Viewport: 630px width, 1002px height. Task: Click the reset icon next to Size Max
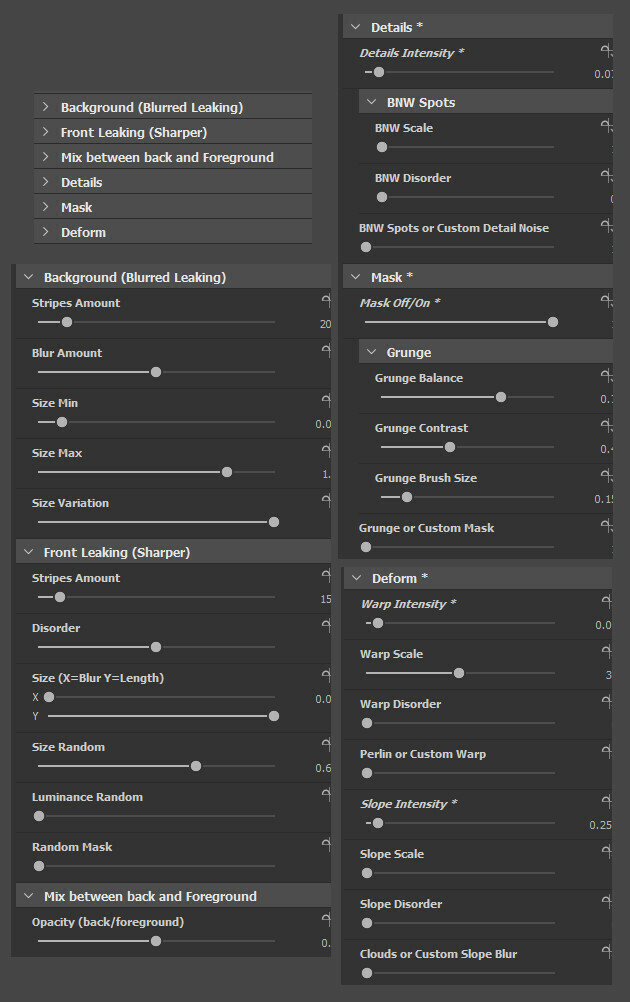(x=325, y=451)
